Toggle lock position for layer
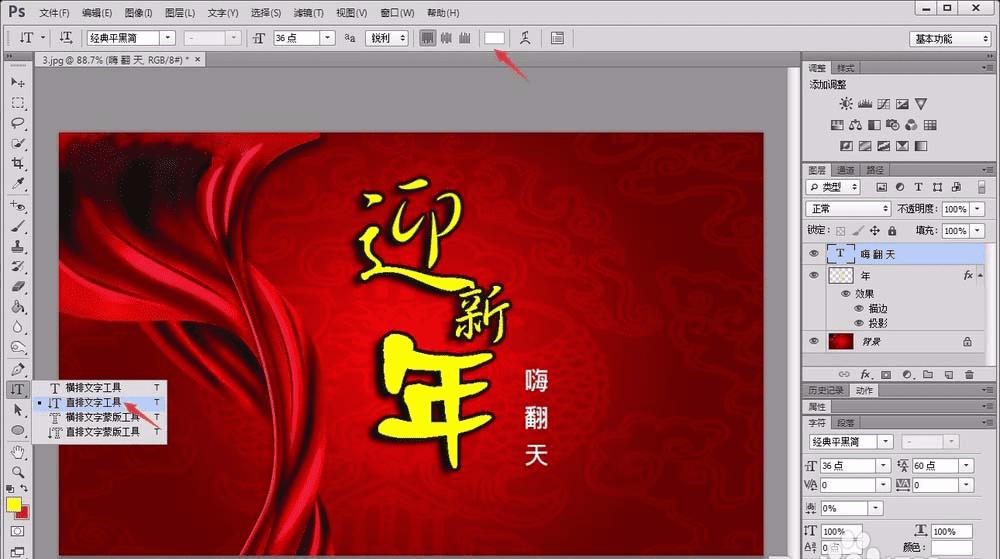Viewport: 1000px width, 559px height. point(875,231)
